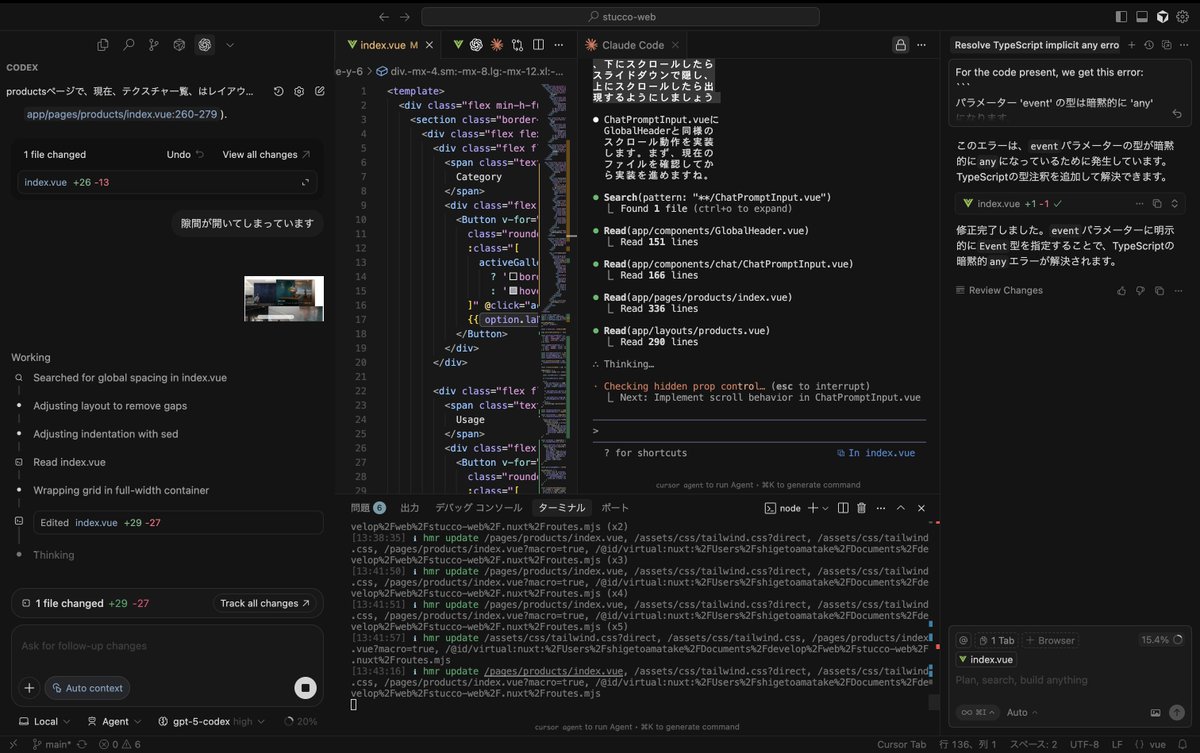Image resolution: width=1200 pixels, height=753 pixels.
Task: Launch Claude Code from editor title icon
Action: (x=497, y=45)
